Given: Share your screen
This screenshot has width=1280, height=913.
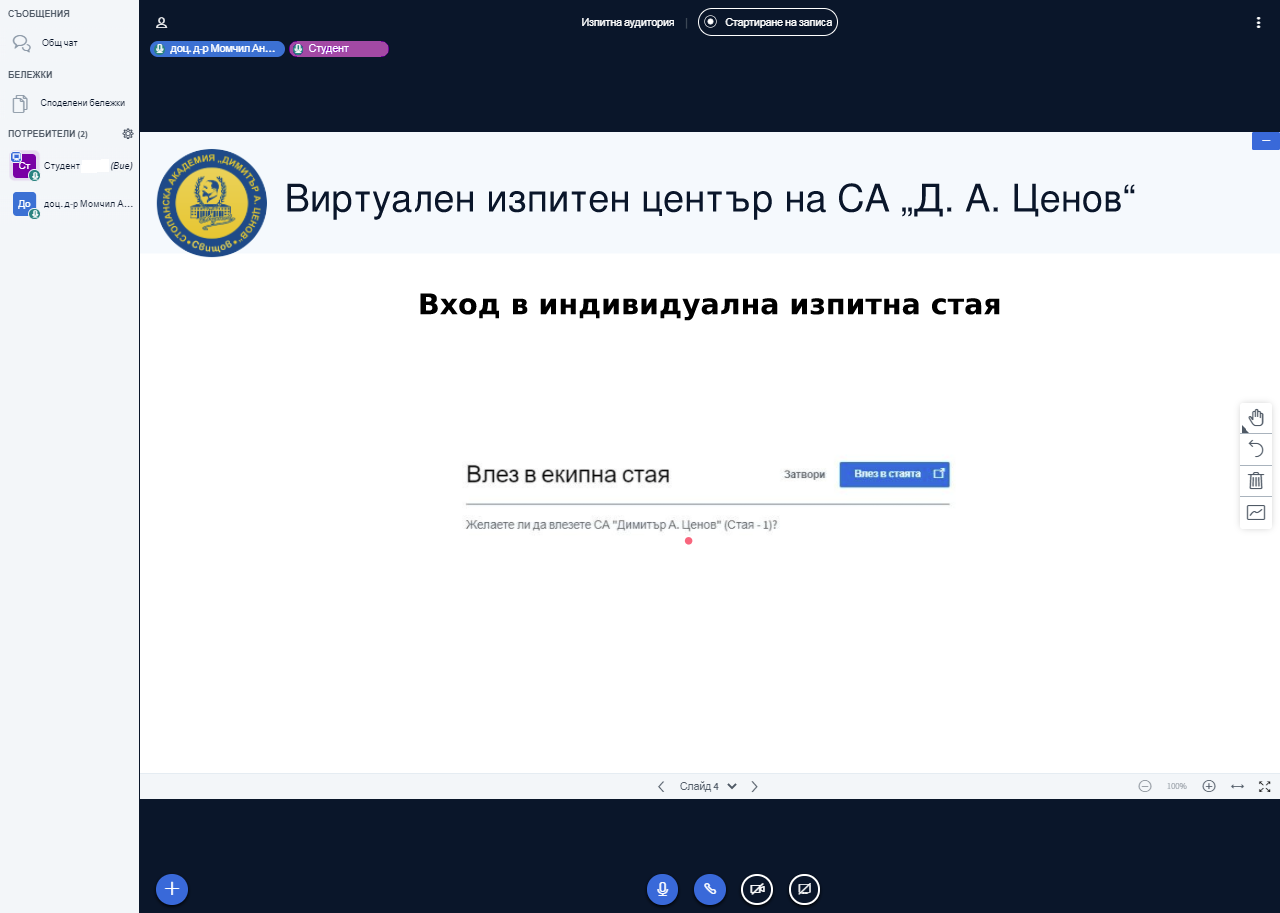Looking at the screenshot, I should coord(804,889).
